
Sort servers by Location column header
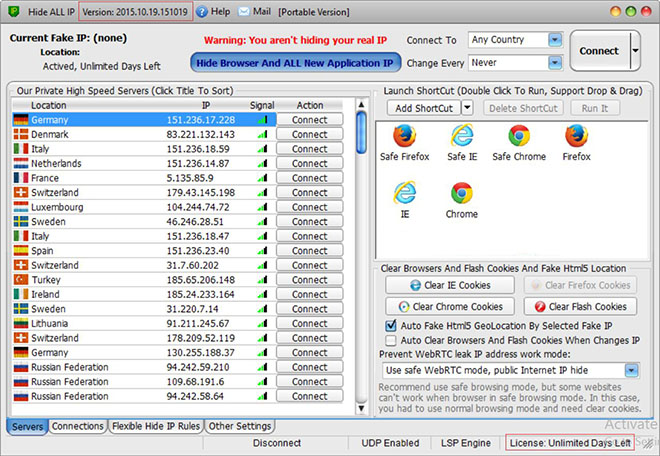tap(48, 105)
